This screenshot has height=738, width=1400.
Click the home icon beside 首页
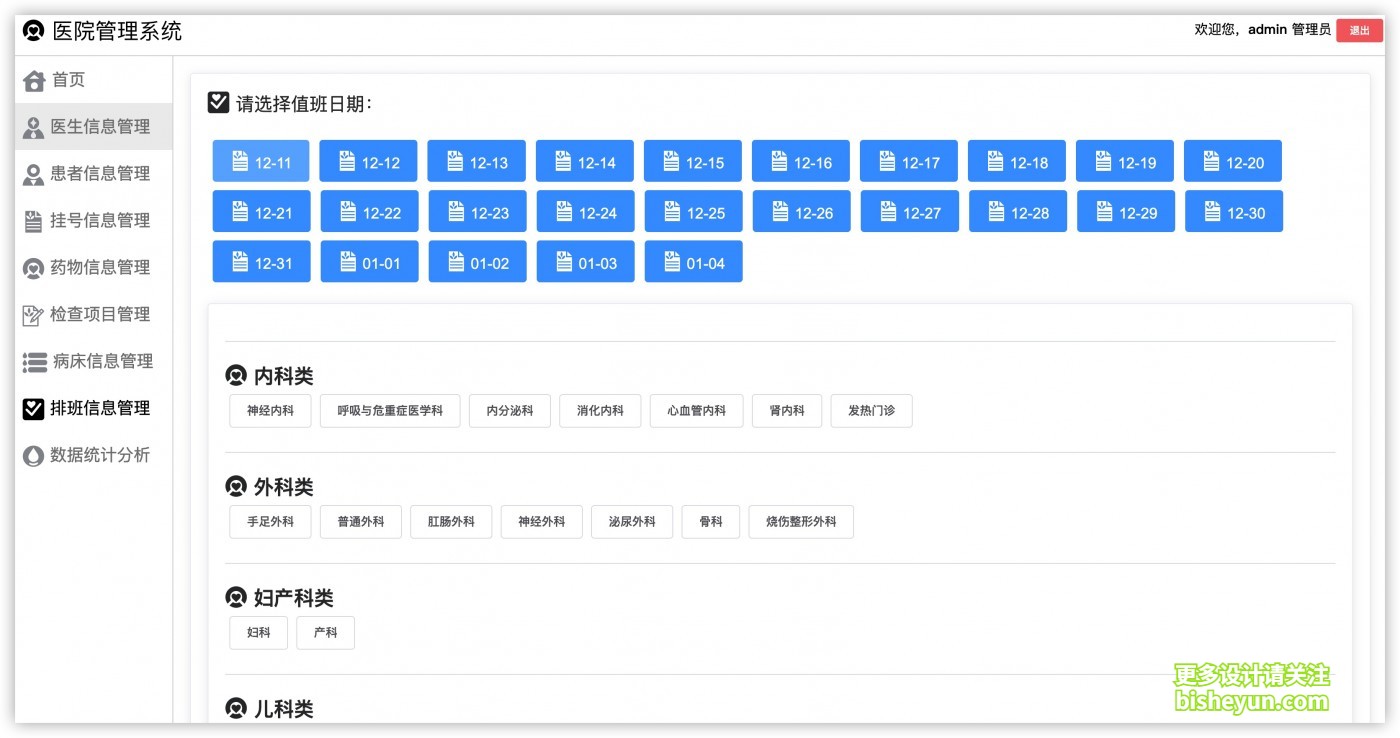34,80
